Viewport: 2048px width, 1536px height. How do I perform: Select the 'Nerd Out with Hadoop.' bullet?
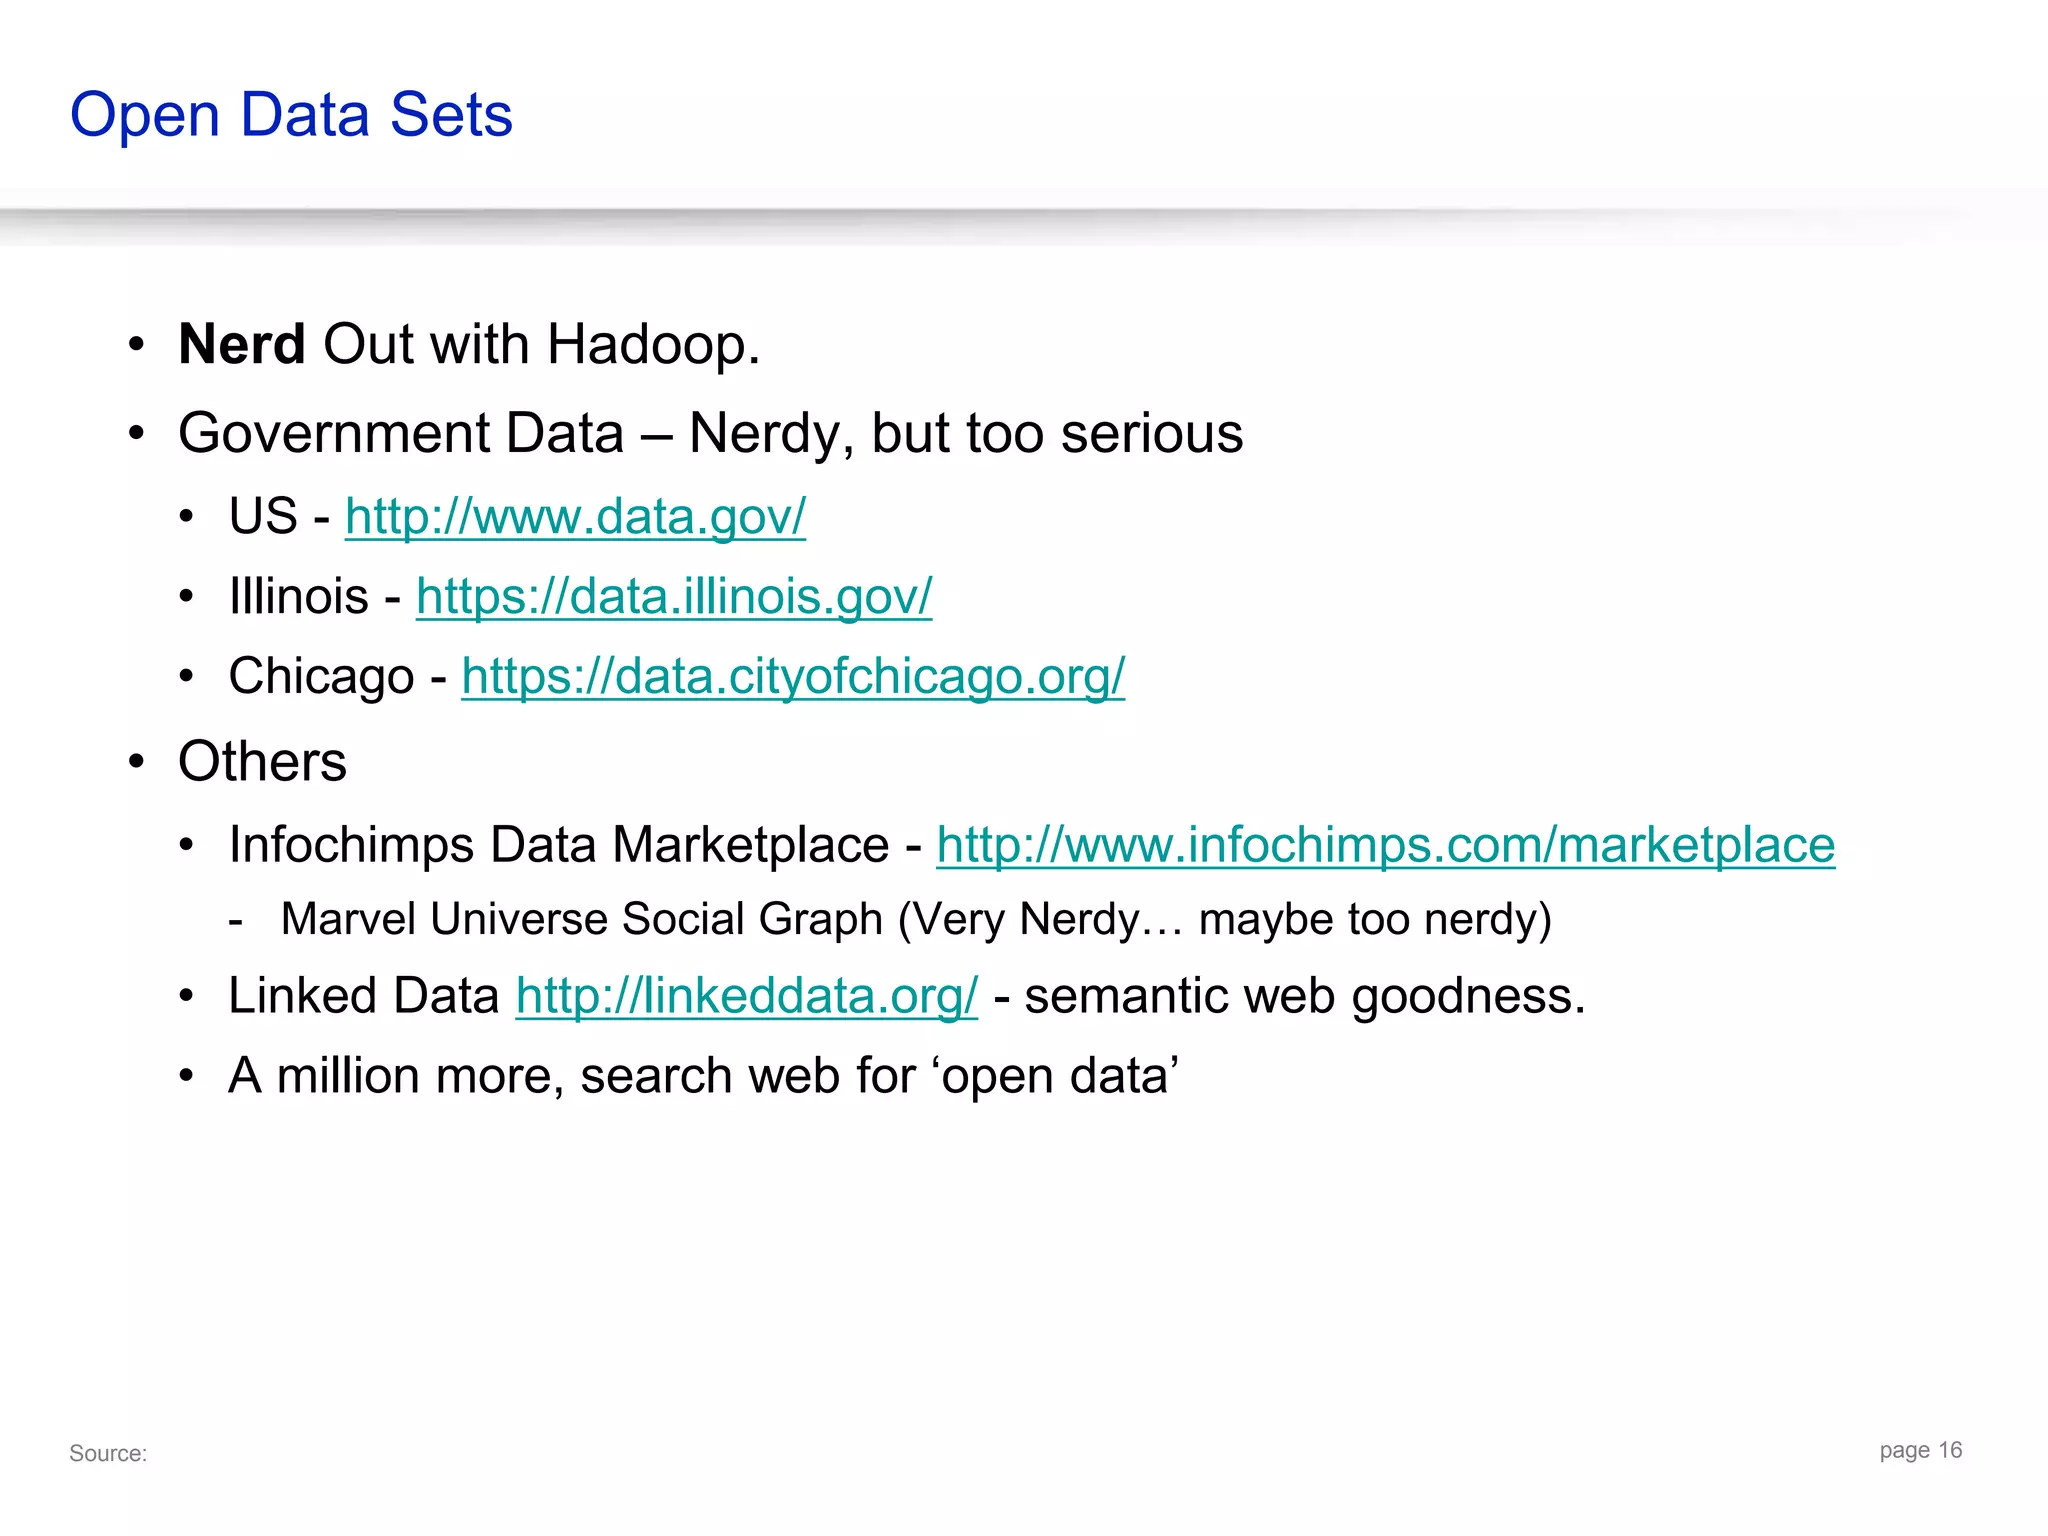click(469, 345)
